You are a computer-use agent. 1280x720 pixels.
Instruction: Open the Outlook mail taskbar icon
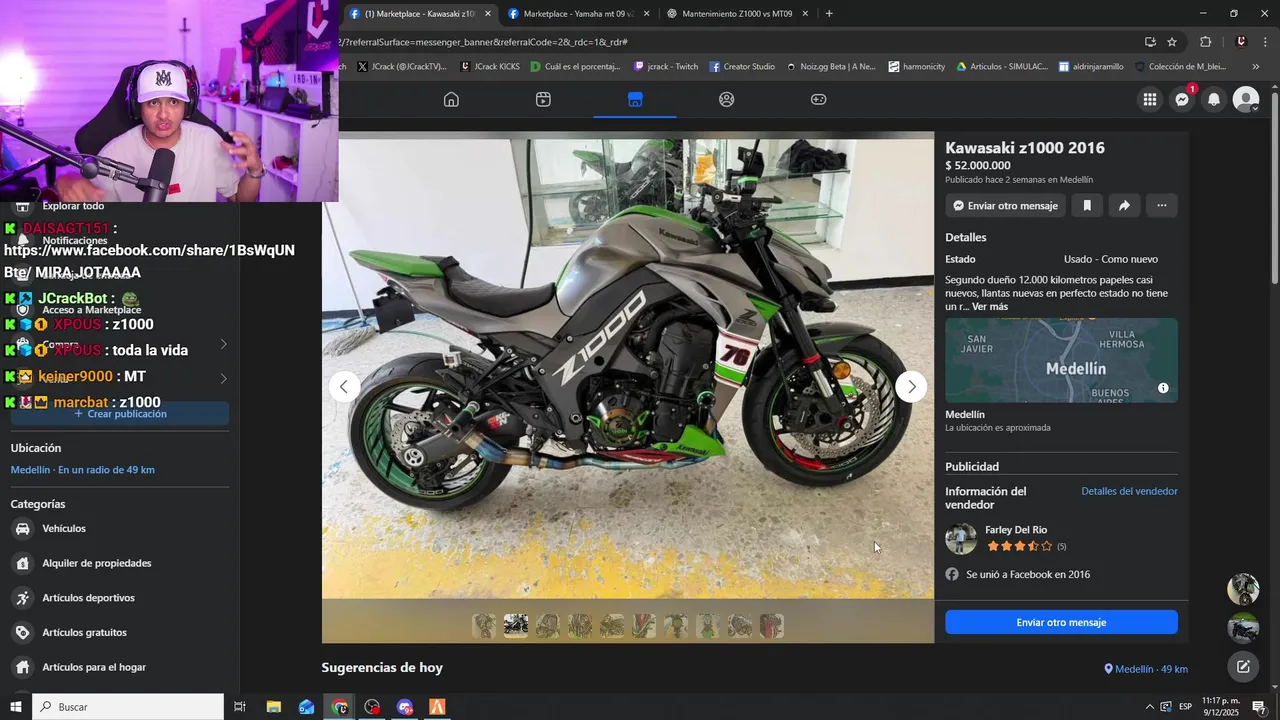pyautogui.click(x=306, y=707)
